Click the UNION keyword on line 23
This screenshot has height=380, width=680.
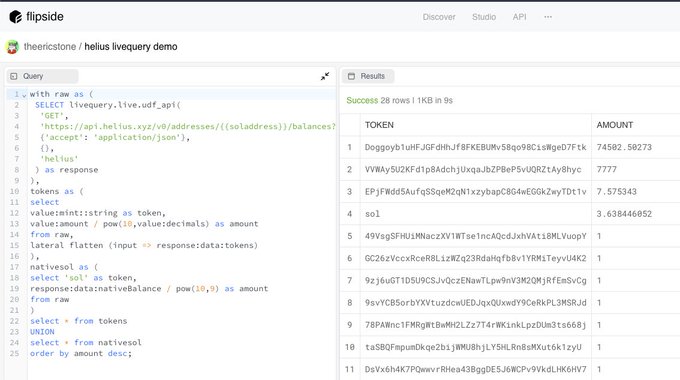(x=42, y=332)
